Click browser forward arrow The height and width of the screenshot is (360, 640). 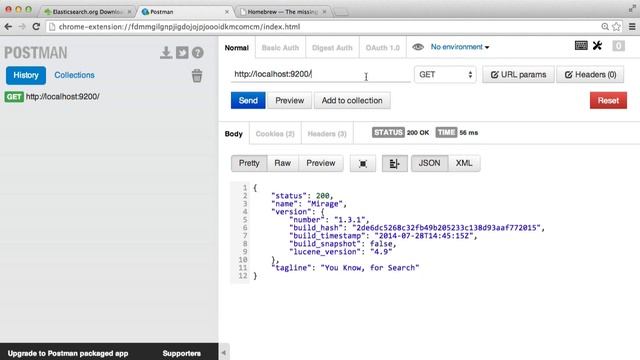(22, 27)
